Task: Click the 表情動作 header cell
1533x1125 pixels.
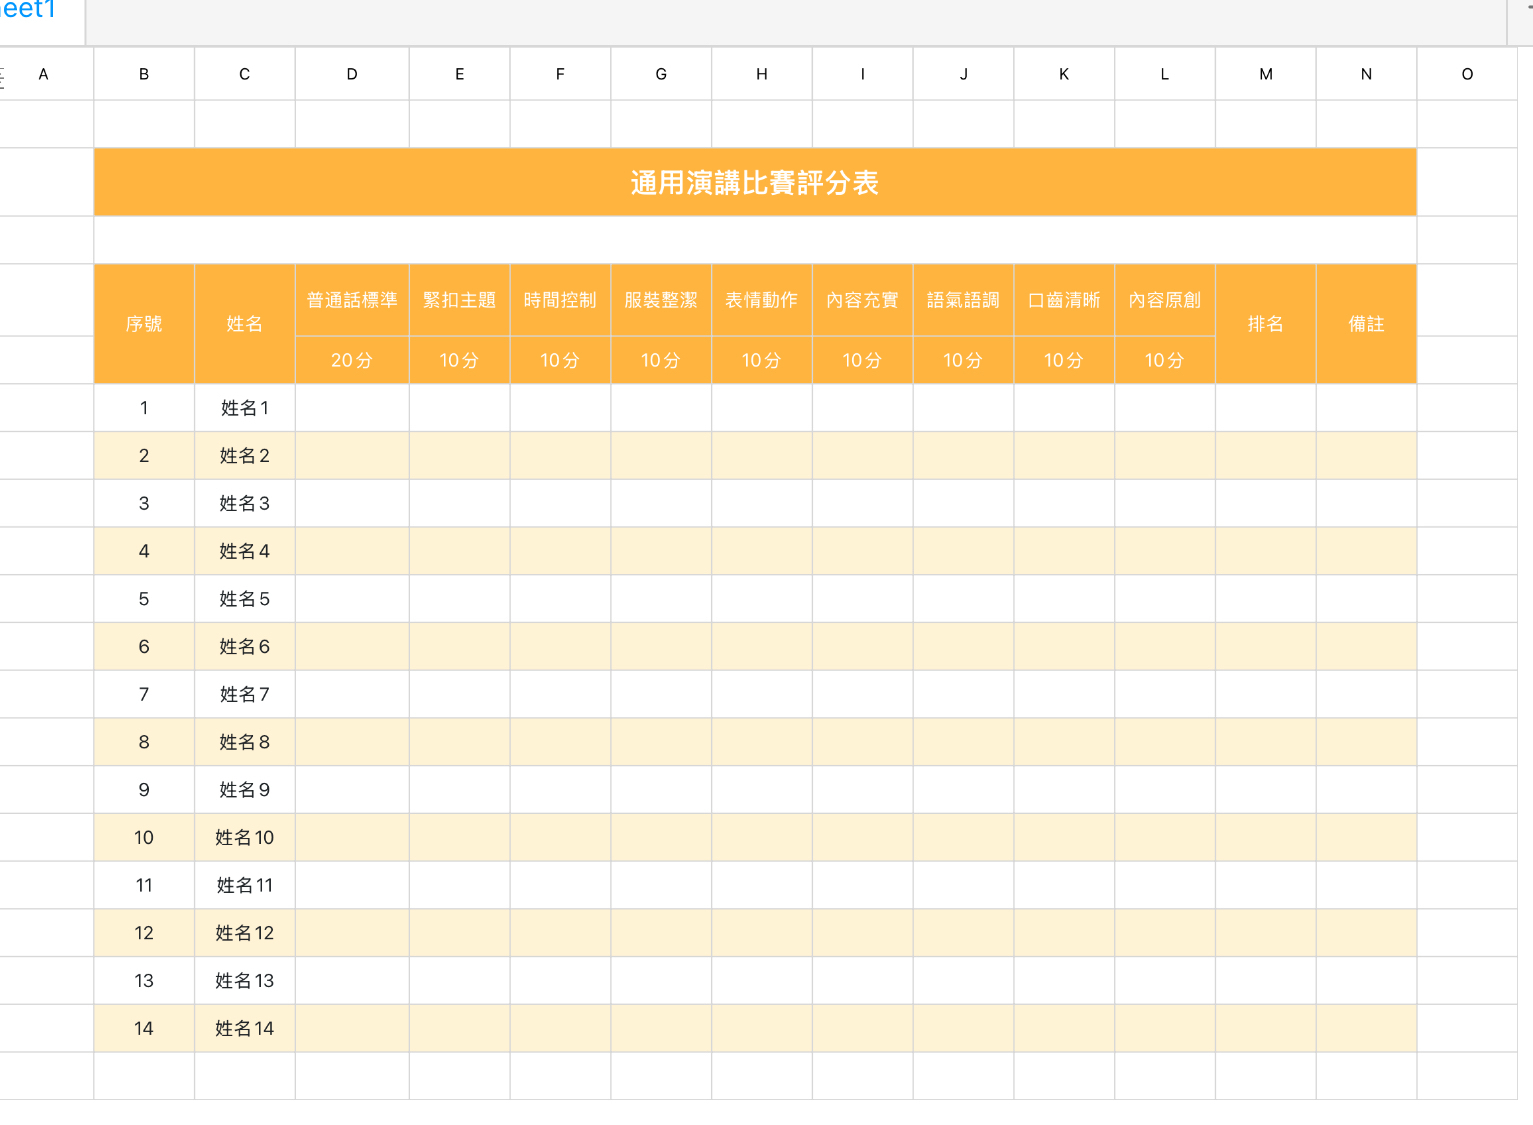Action: tap(762, 300)
